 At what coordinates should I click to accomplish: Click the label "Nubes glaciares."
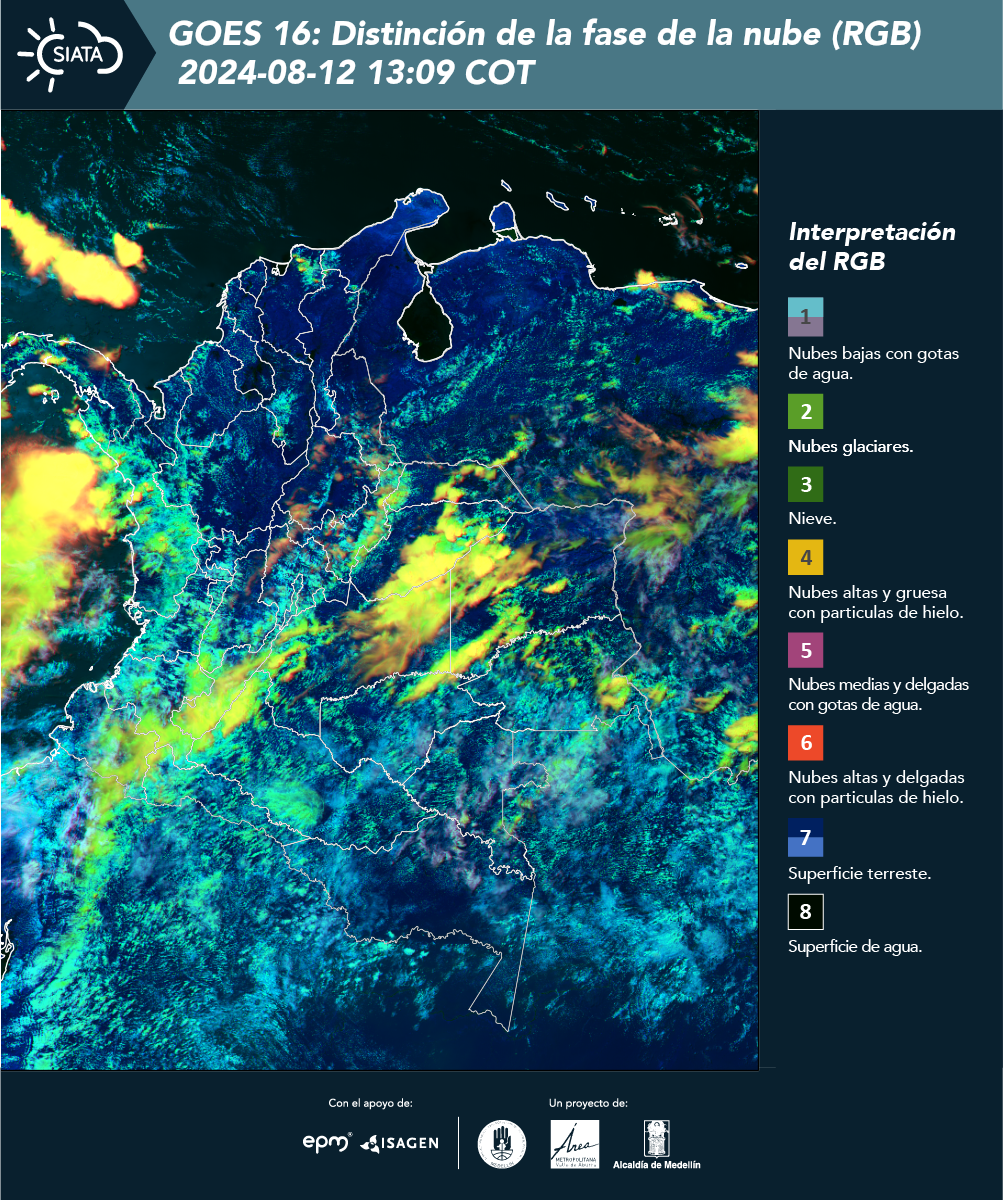click(x=850, y=447)
